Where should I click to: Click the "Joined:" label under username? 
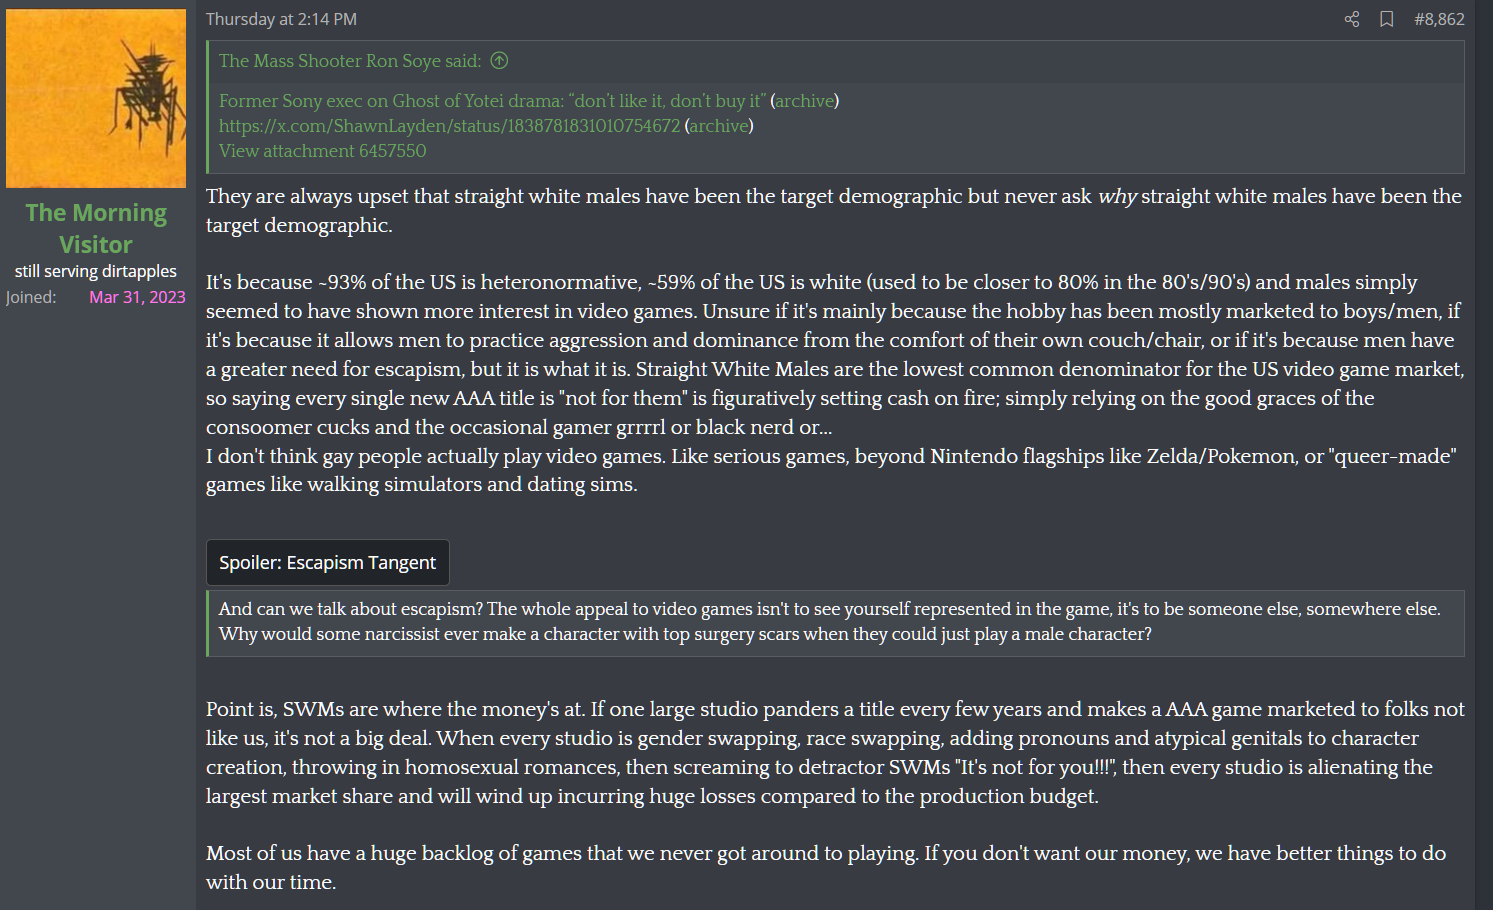[31, 297]
